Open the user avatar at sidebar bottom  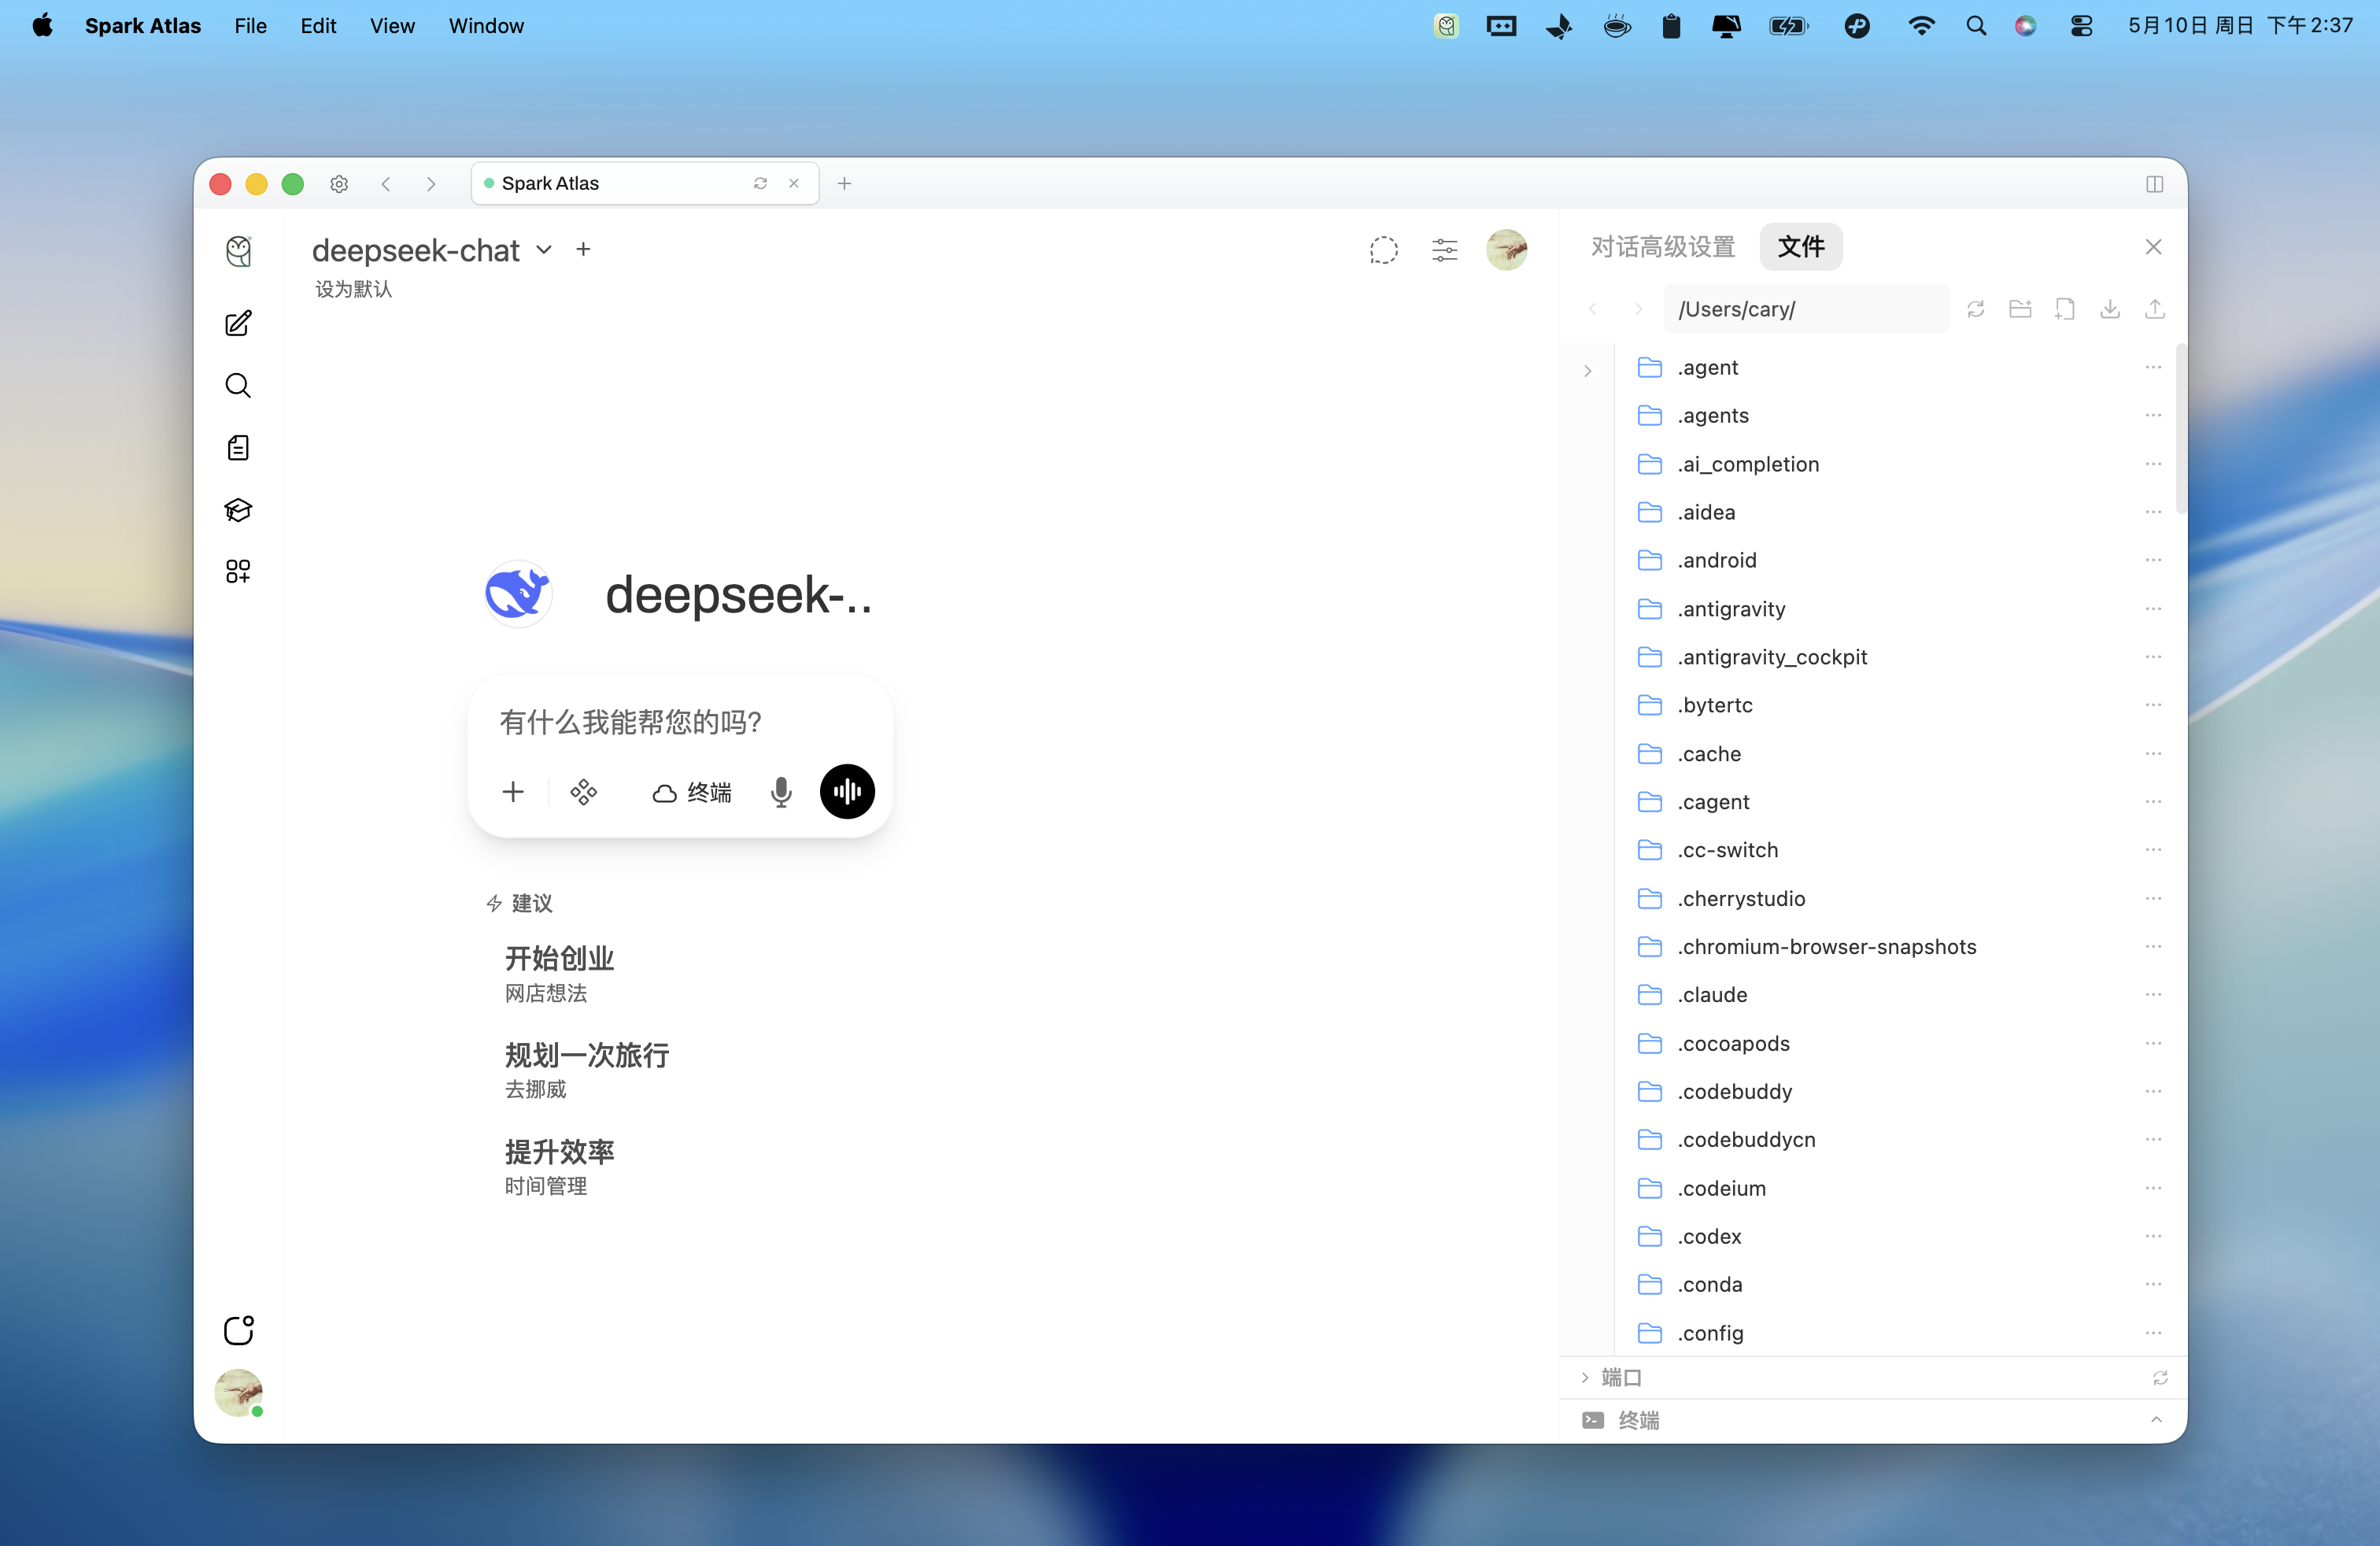[x=239, y=1393]
